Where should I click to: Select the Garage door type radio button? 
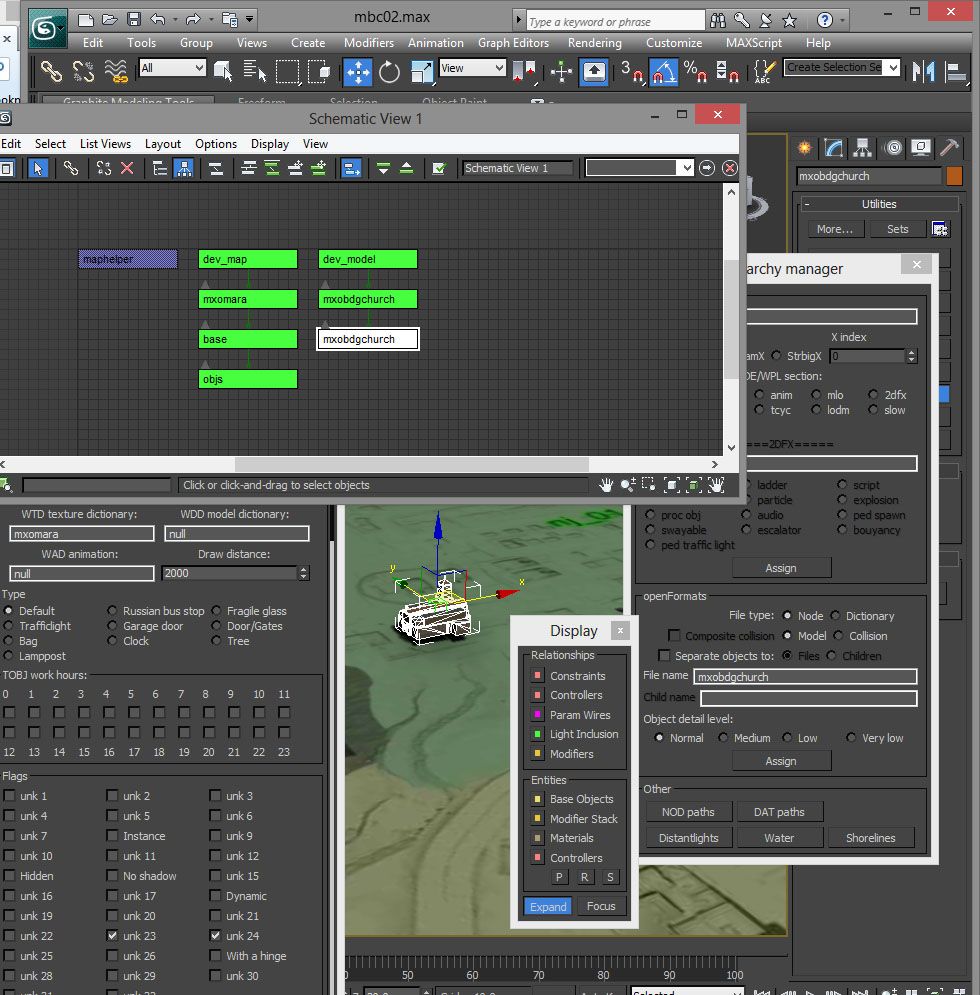112,626
